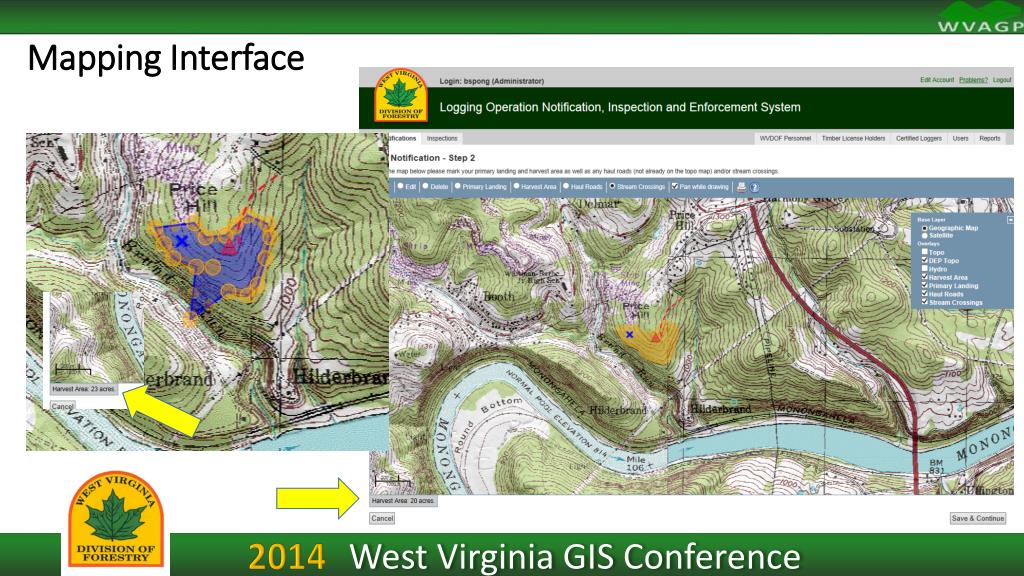1024x576 pixels.
Task: Open the WVDOF Personnel tab
Action: click(785, 138)
